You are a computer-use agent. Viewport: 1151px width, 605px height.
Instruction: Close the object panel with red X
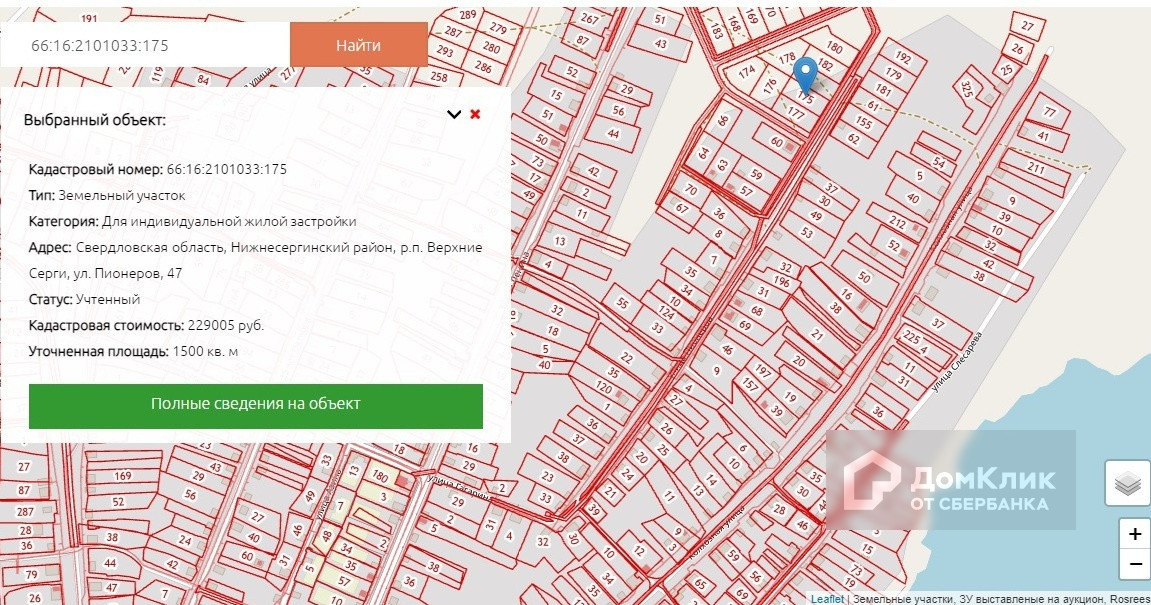pos(475,114)
